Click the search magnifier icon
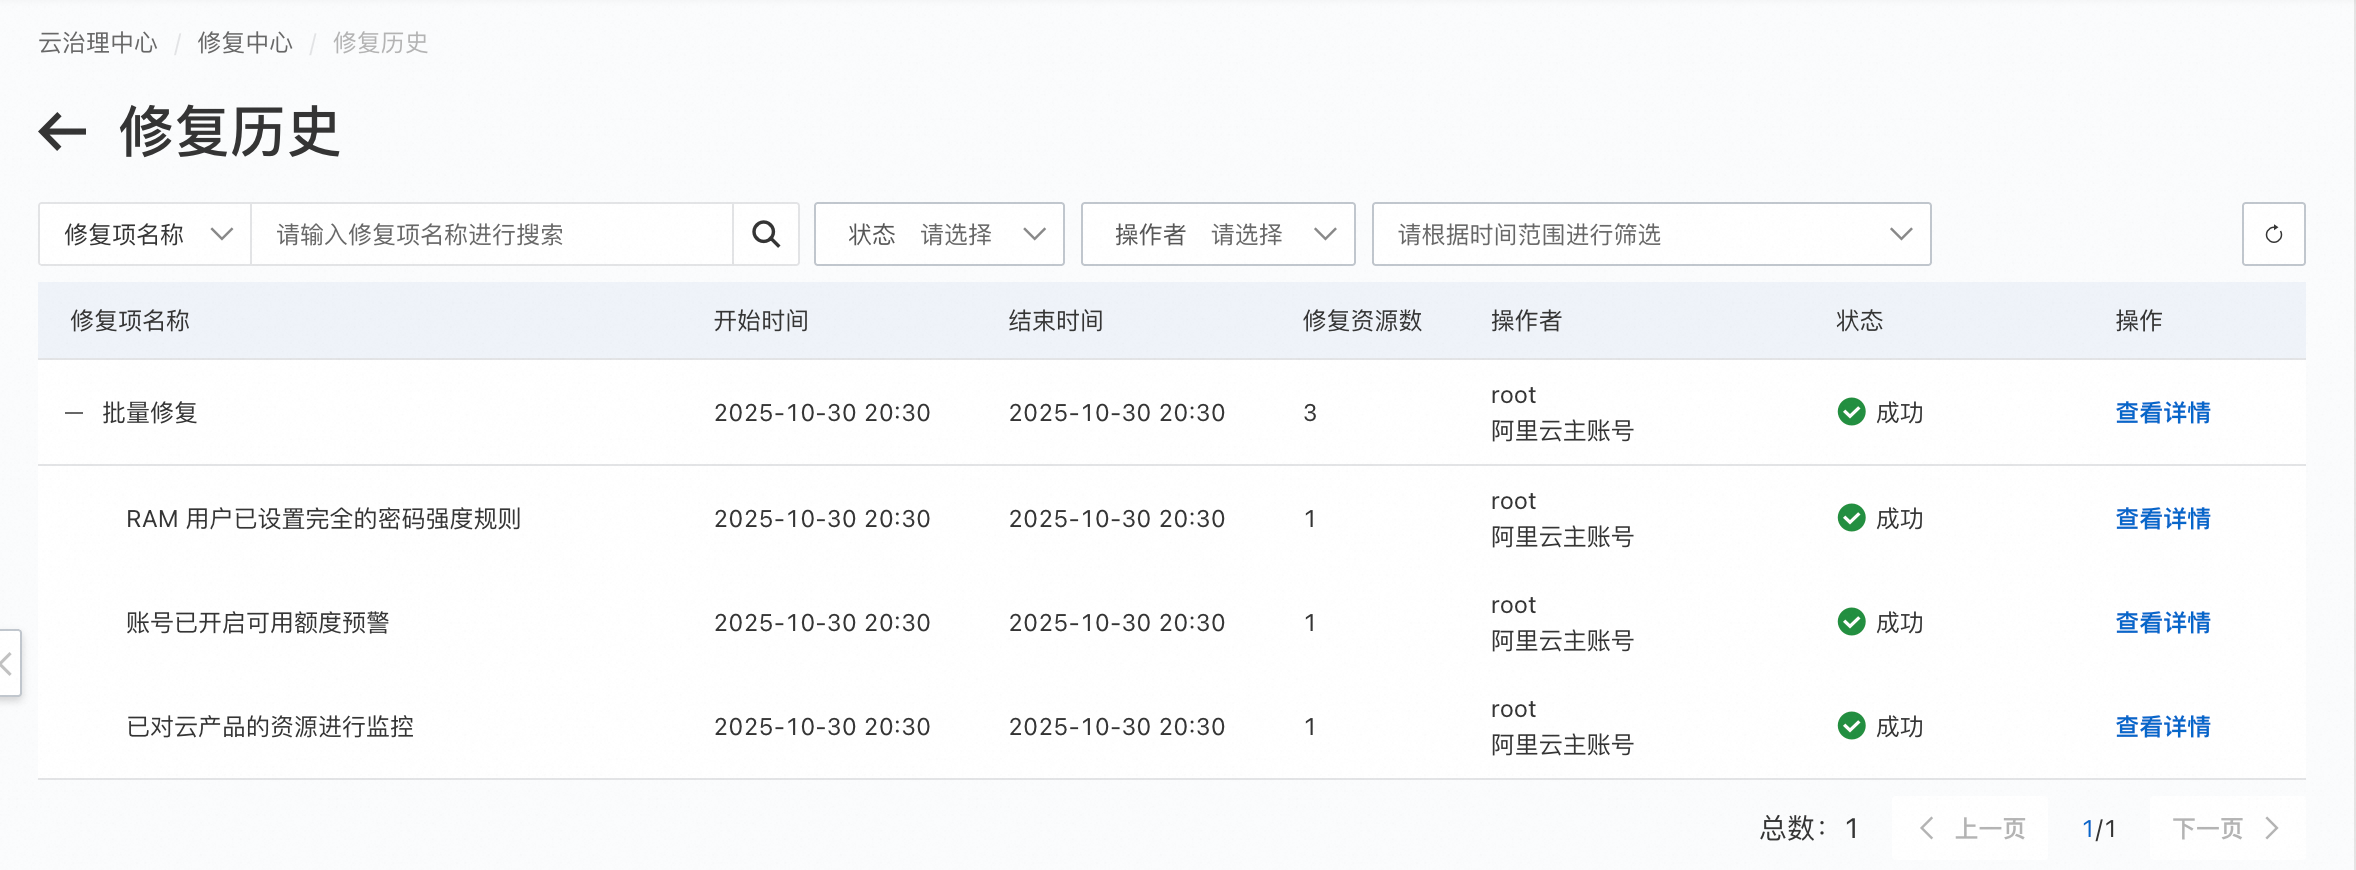This screenshot has width=2356, height=870. 766,234
